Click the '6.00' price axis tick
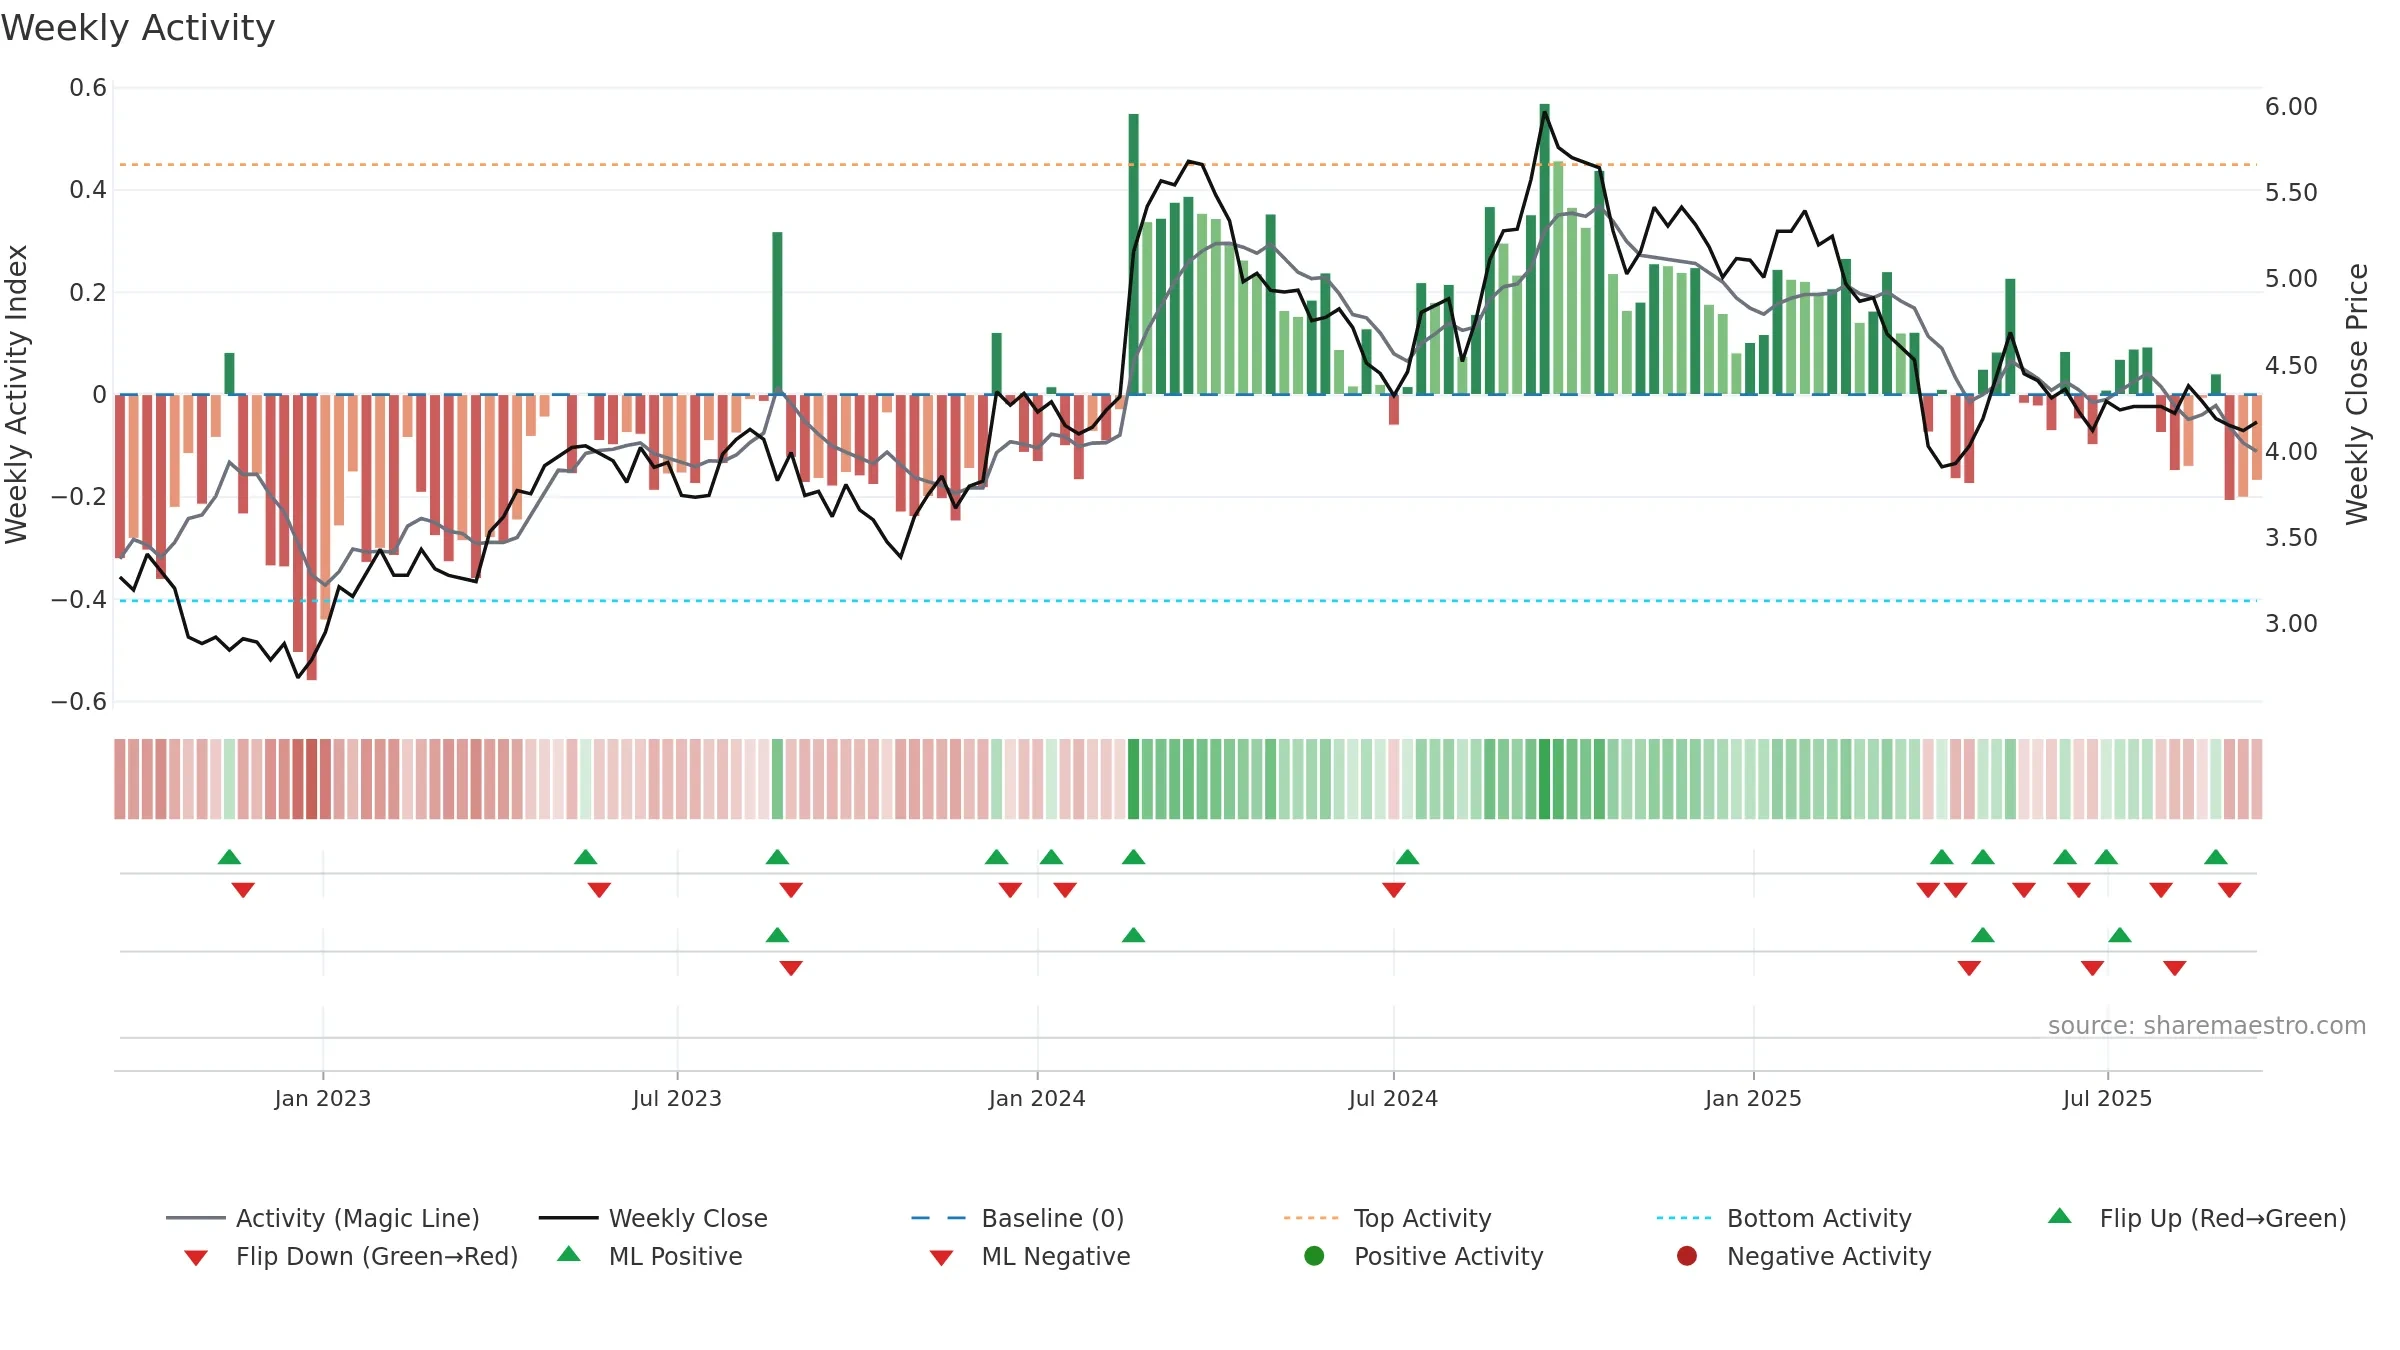The width and height of the screenshot is (2400, 1350). tap(2291, 107)
